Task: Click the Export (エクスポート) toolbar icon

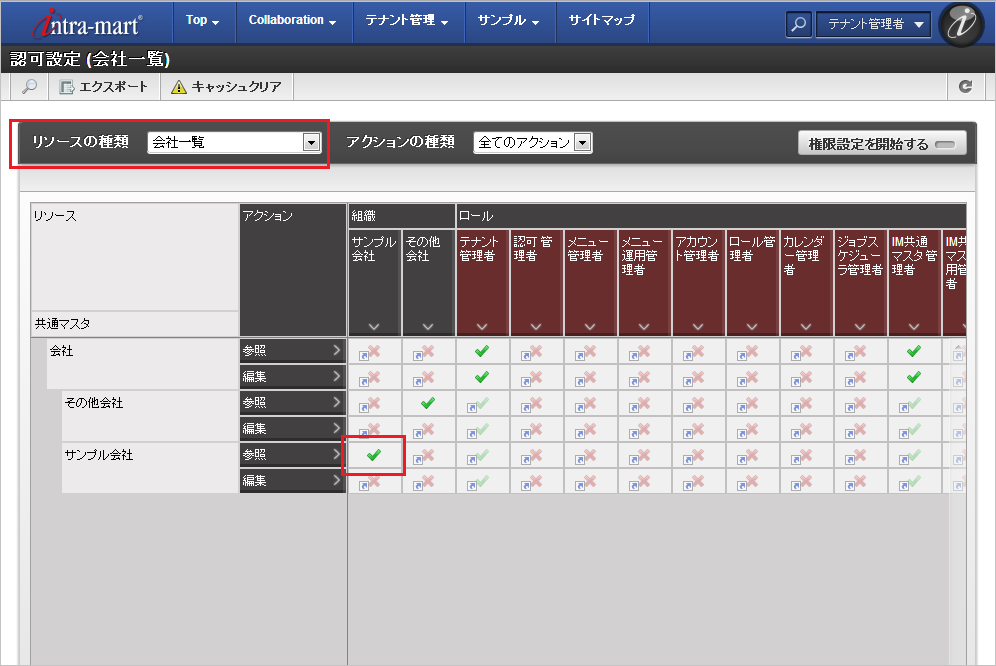Action: (x=68, y=87)
